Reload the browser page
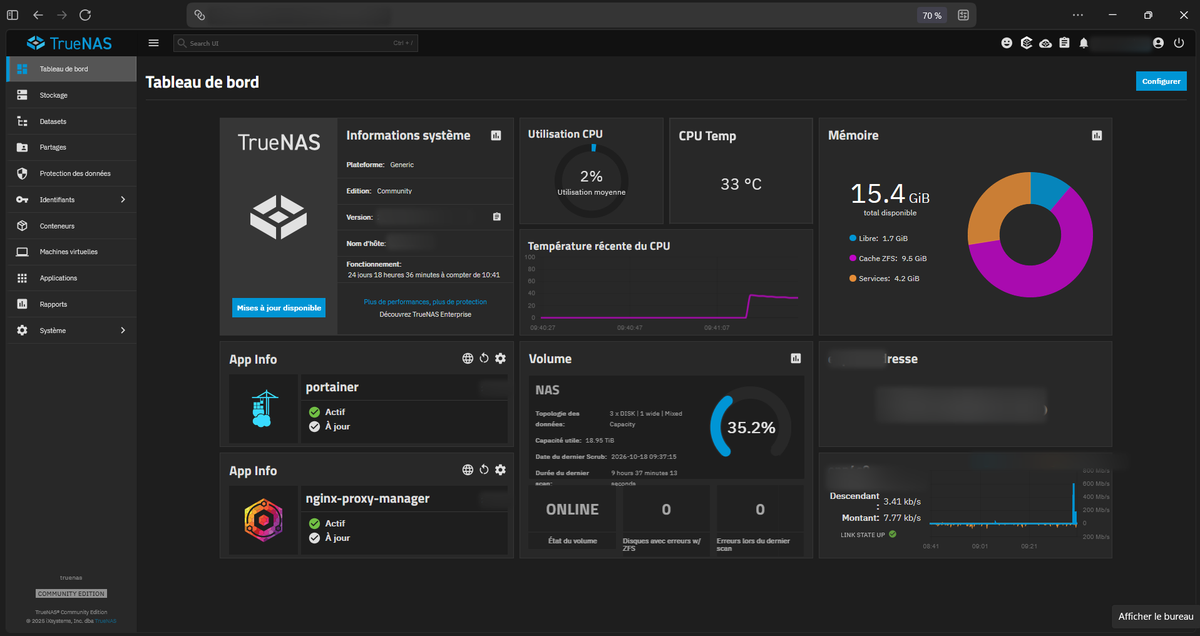 (85, 15)
